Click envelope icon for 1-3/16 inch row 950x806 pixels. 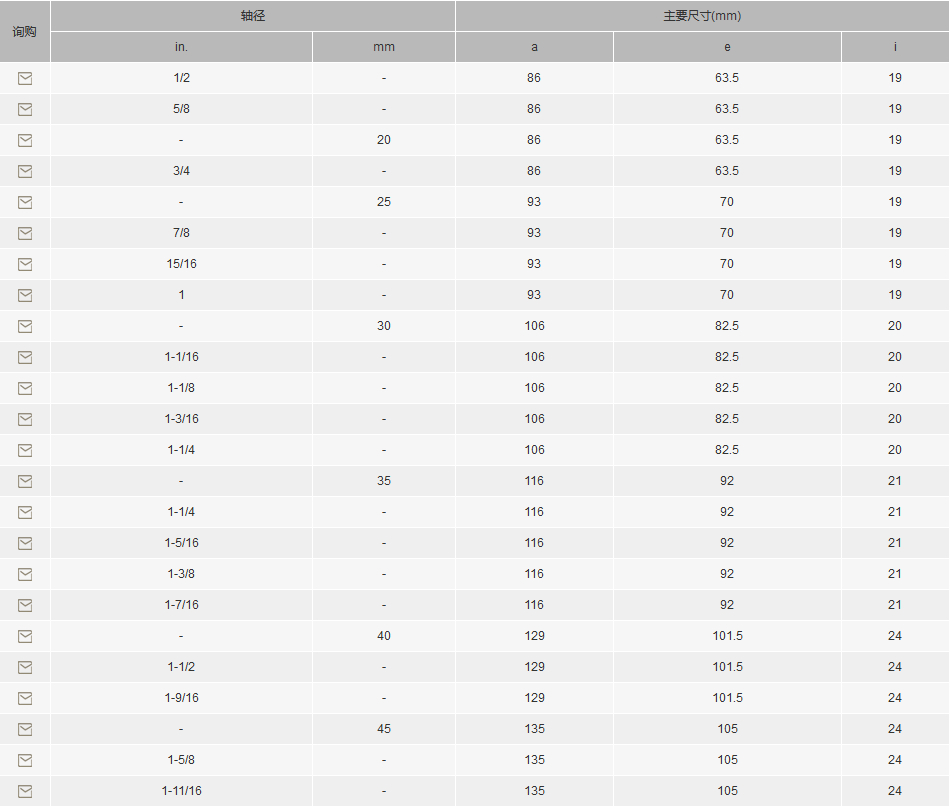25,419
